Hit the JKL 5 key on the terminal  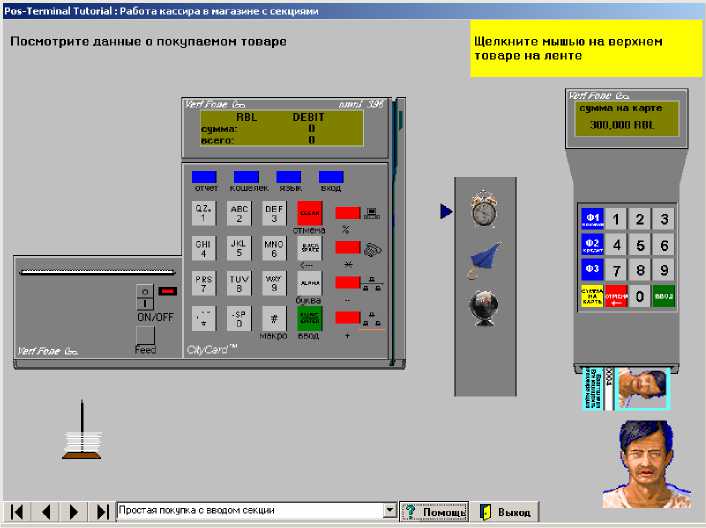click(239, 248)
